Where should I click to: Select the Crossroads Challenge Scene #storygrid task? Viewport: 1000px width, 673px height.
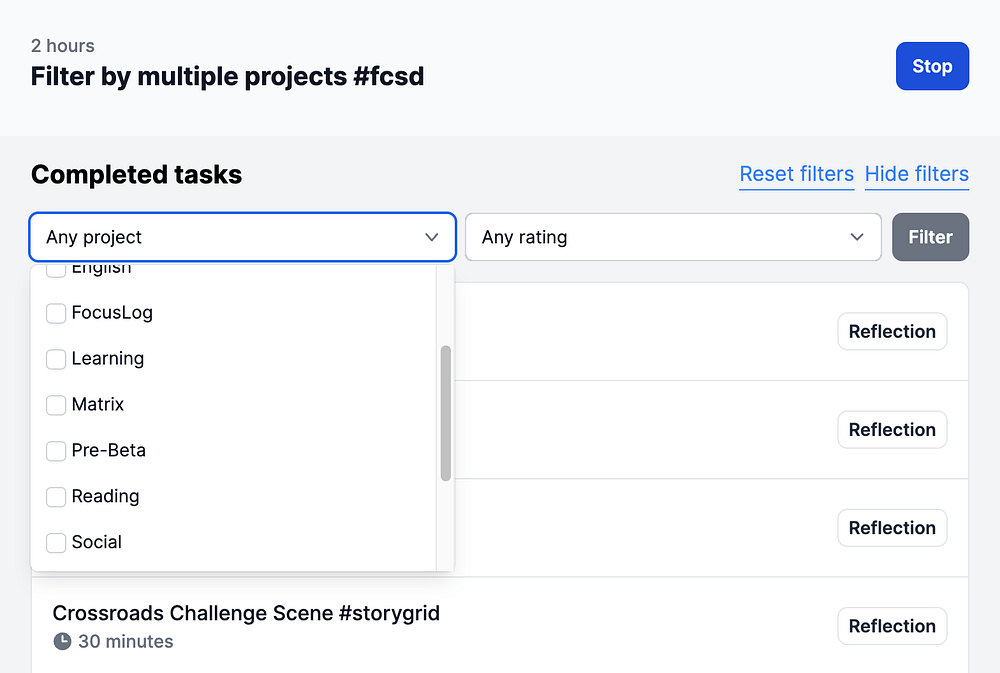pyautogui.click(x=246, y=613)
